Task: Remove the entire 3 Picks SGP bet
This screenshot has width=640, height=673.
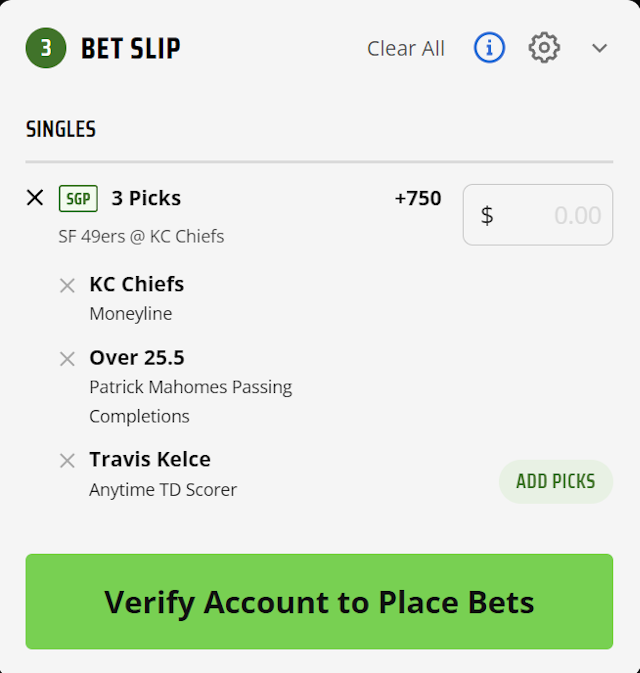Action: pyautogui.click(x=35, y=198)
